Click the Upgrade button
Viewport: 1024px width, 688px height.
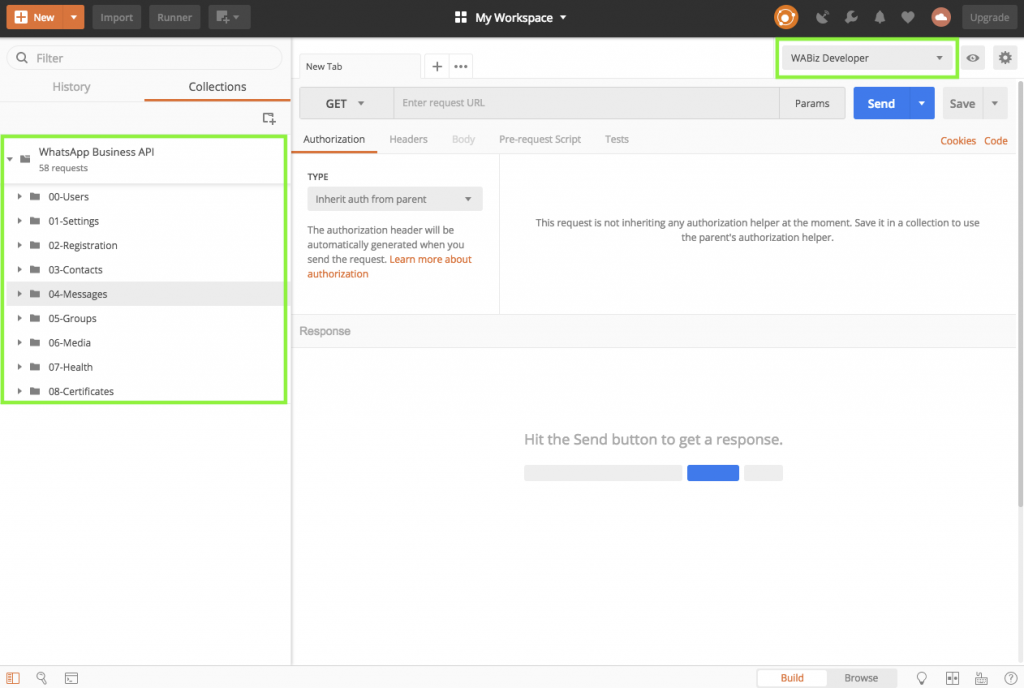989,17
